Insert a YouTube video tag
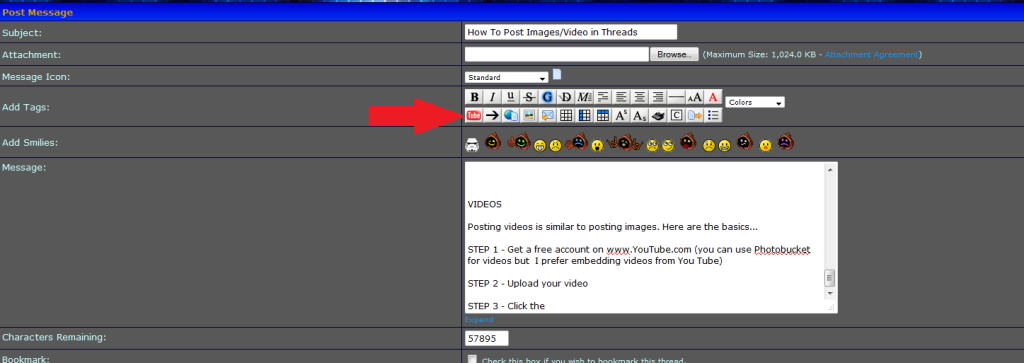Viewport: 1024px width, 363px height. point(473,116)
